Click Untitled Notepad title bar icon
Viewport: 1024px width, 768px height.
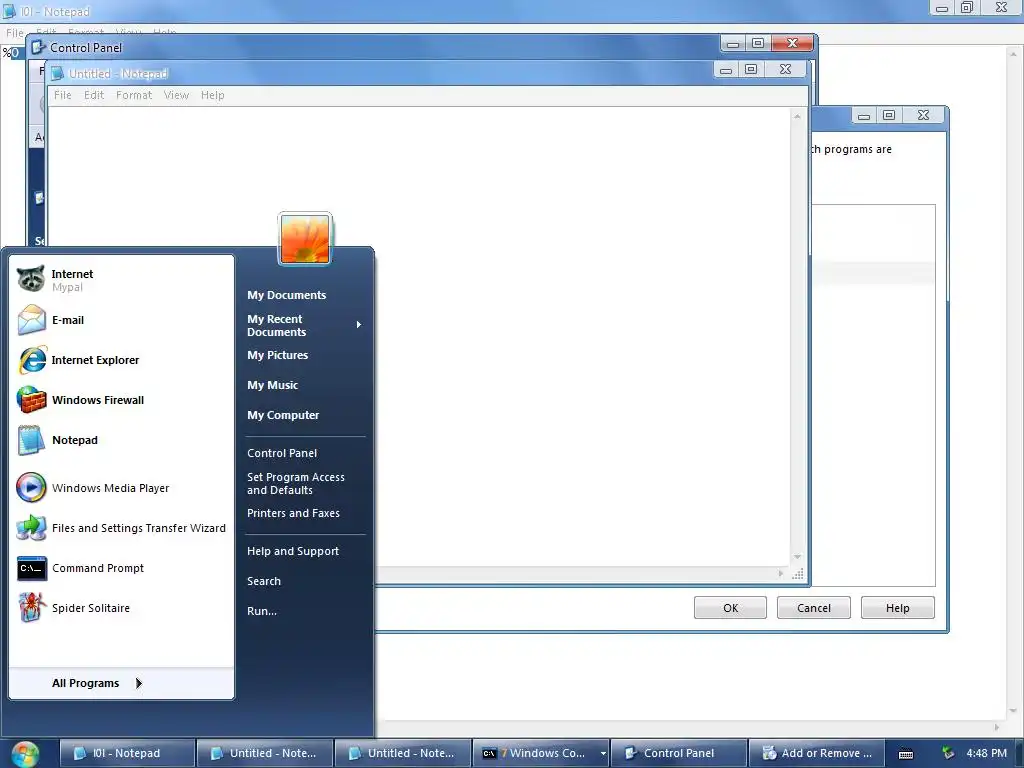click(57, 74)
